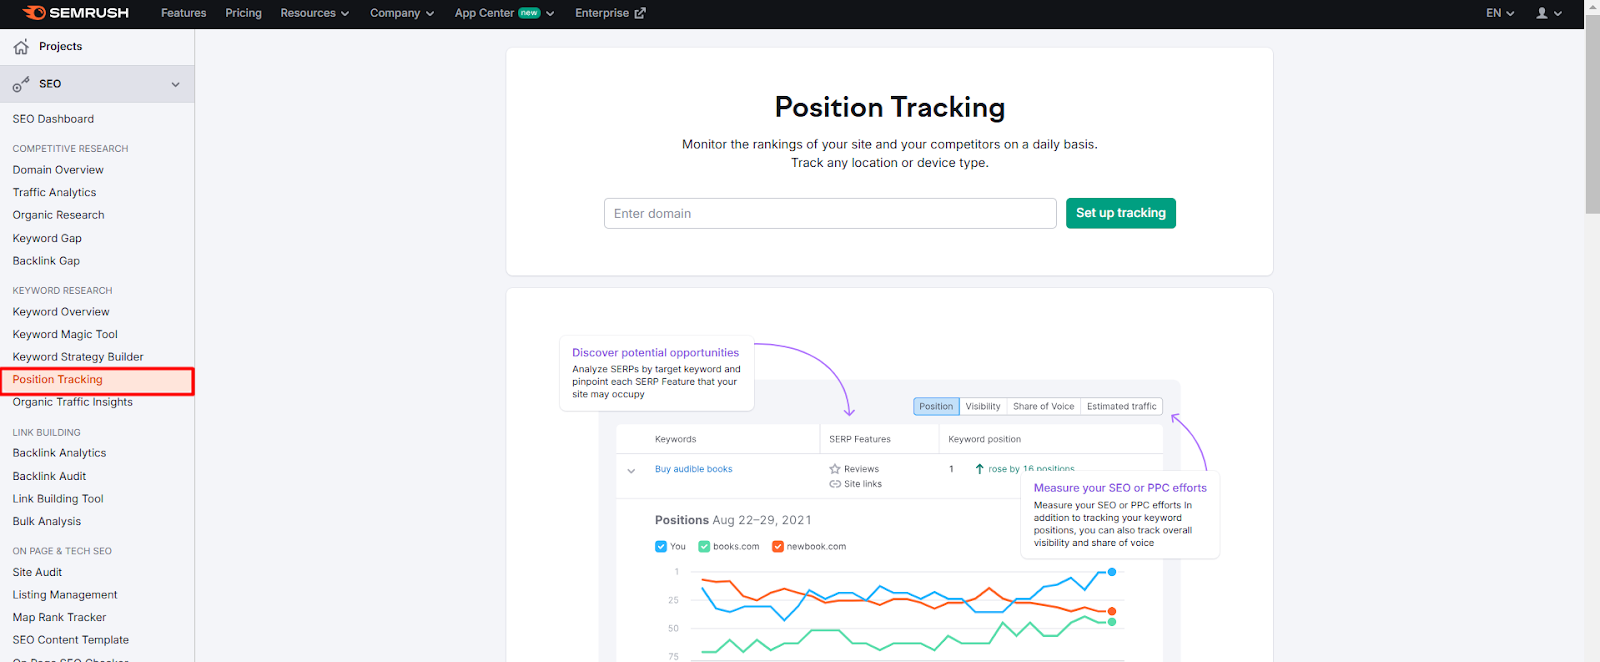Click the Positions Aug 22–29, 2021 label

pyautogui.click(x=733, y=520)
